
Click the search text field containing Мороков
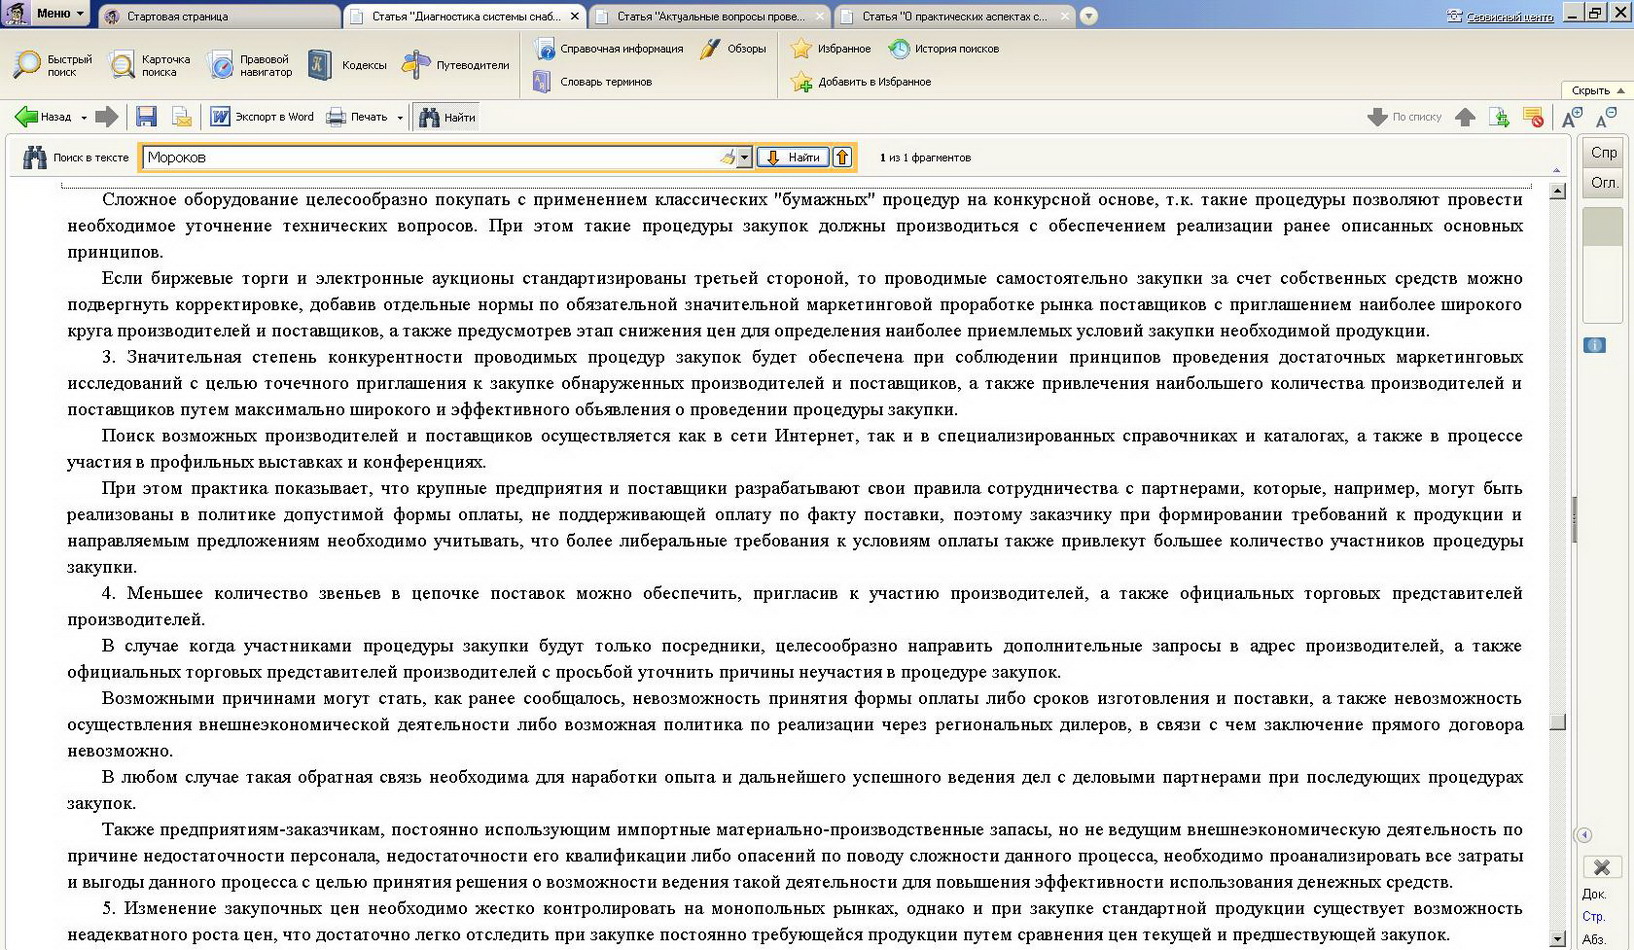click(430, 157)
